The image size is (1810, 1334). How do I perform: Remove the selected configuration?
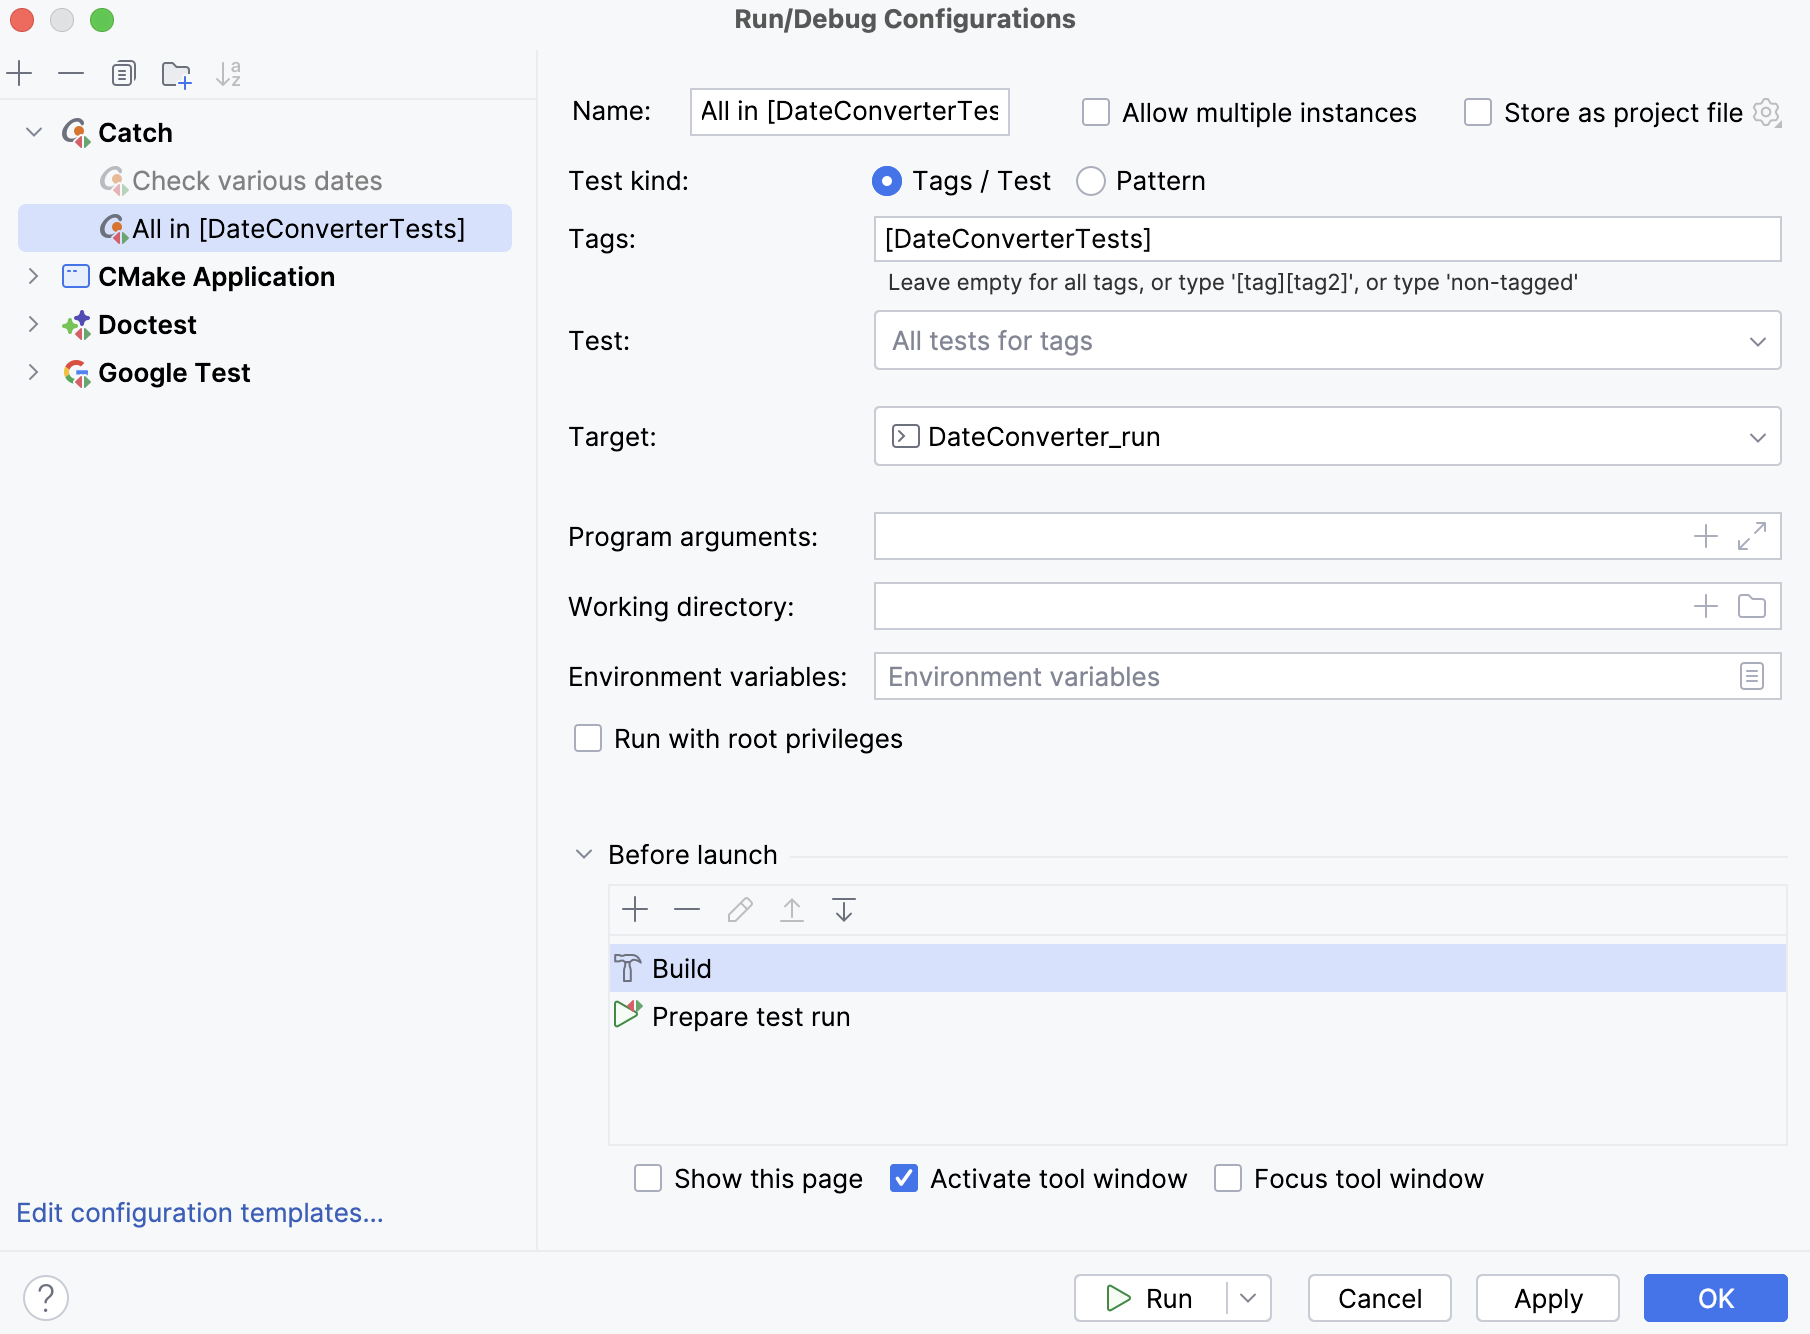coord(70,73)
